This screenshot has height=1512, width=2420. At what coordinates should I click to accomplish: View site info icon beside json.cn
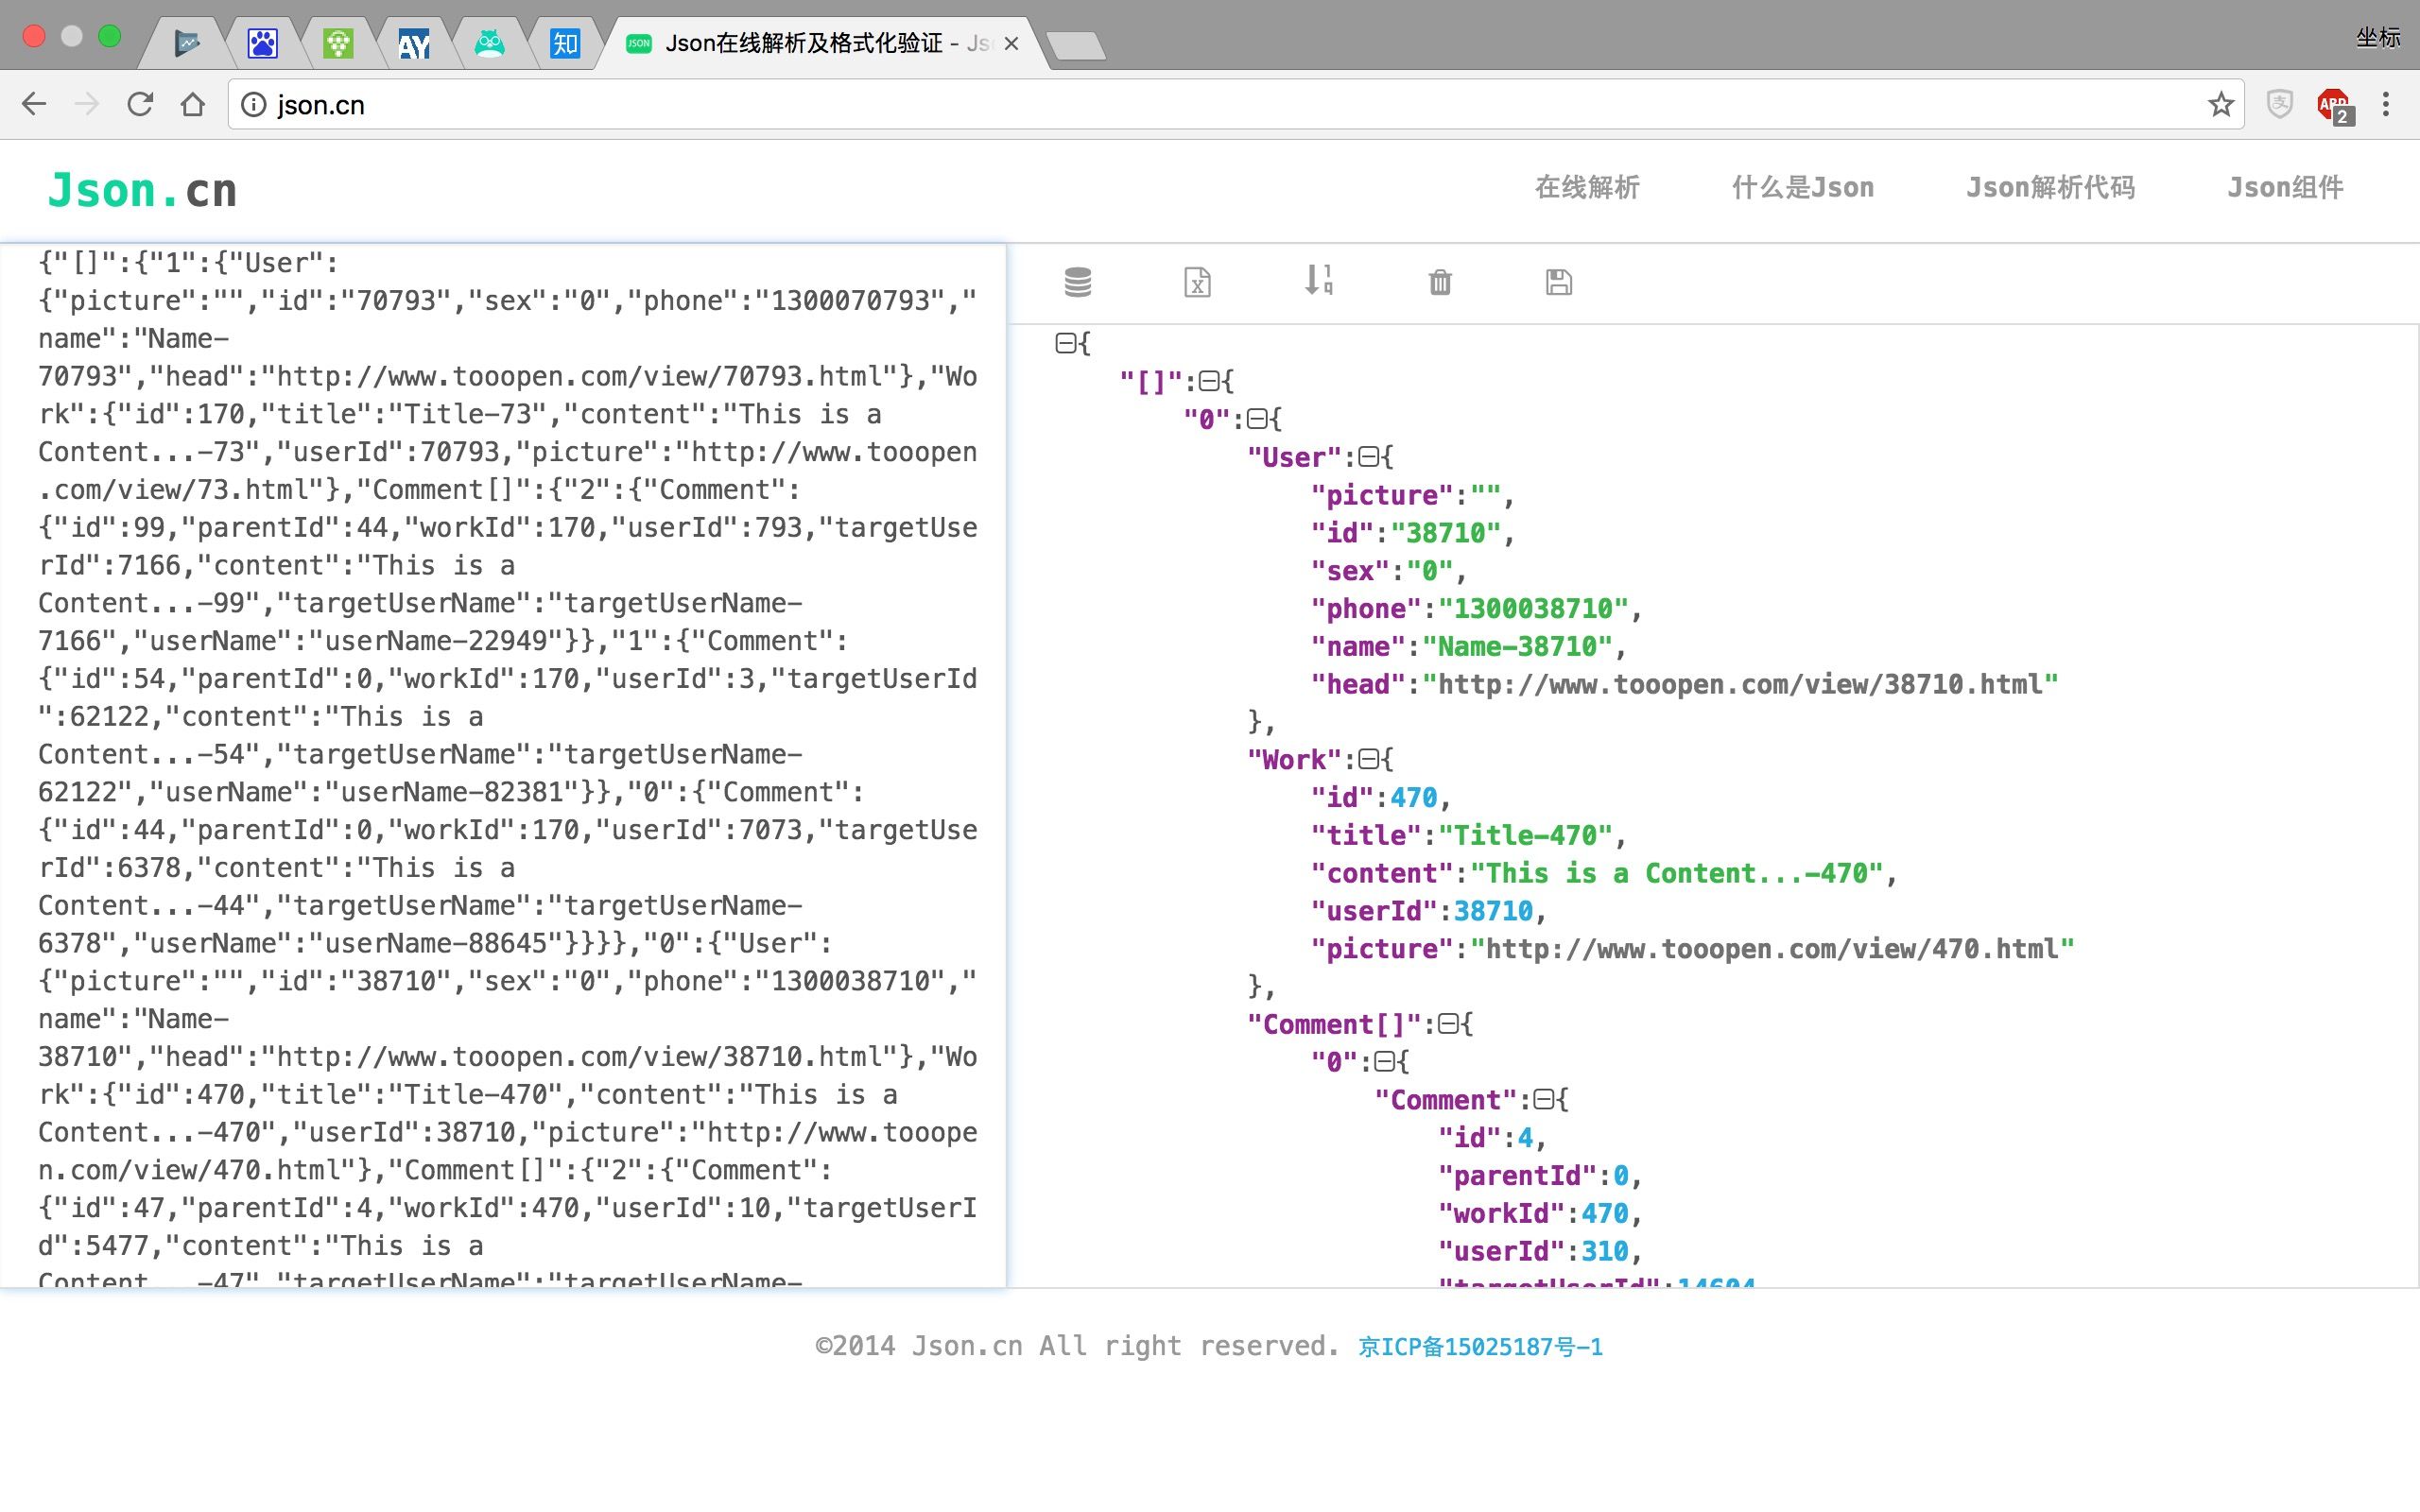[x=254, y=105]
